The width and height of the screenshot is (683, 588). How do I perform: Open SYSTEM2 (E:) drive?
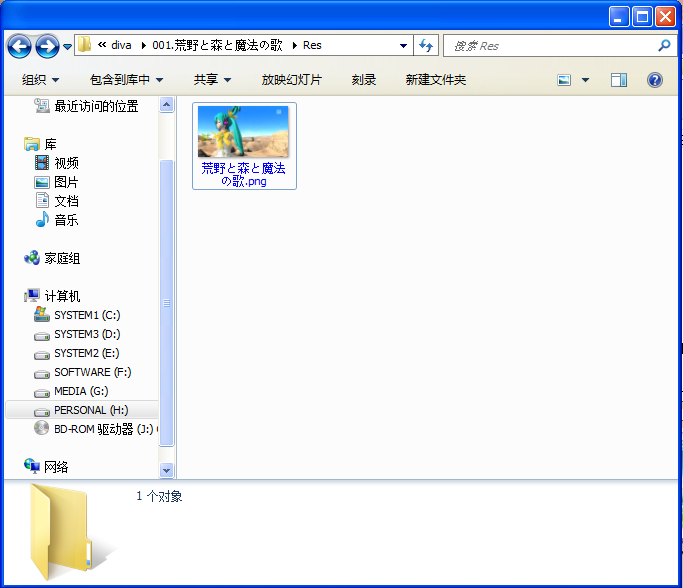[x=87, y=353]
